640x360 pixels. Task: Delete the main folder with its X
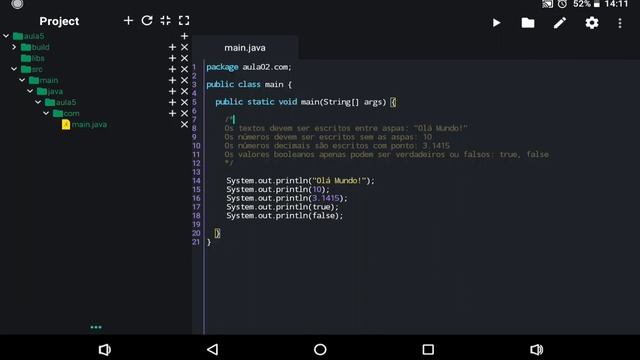[x=184, y=80]
